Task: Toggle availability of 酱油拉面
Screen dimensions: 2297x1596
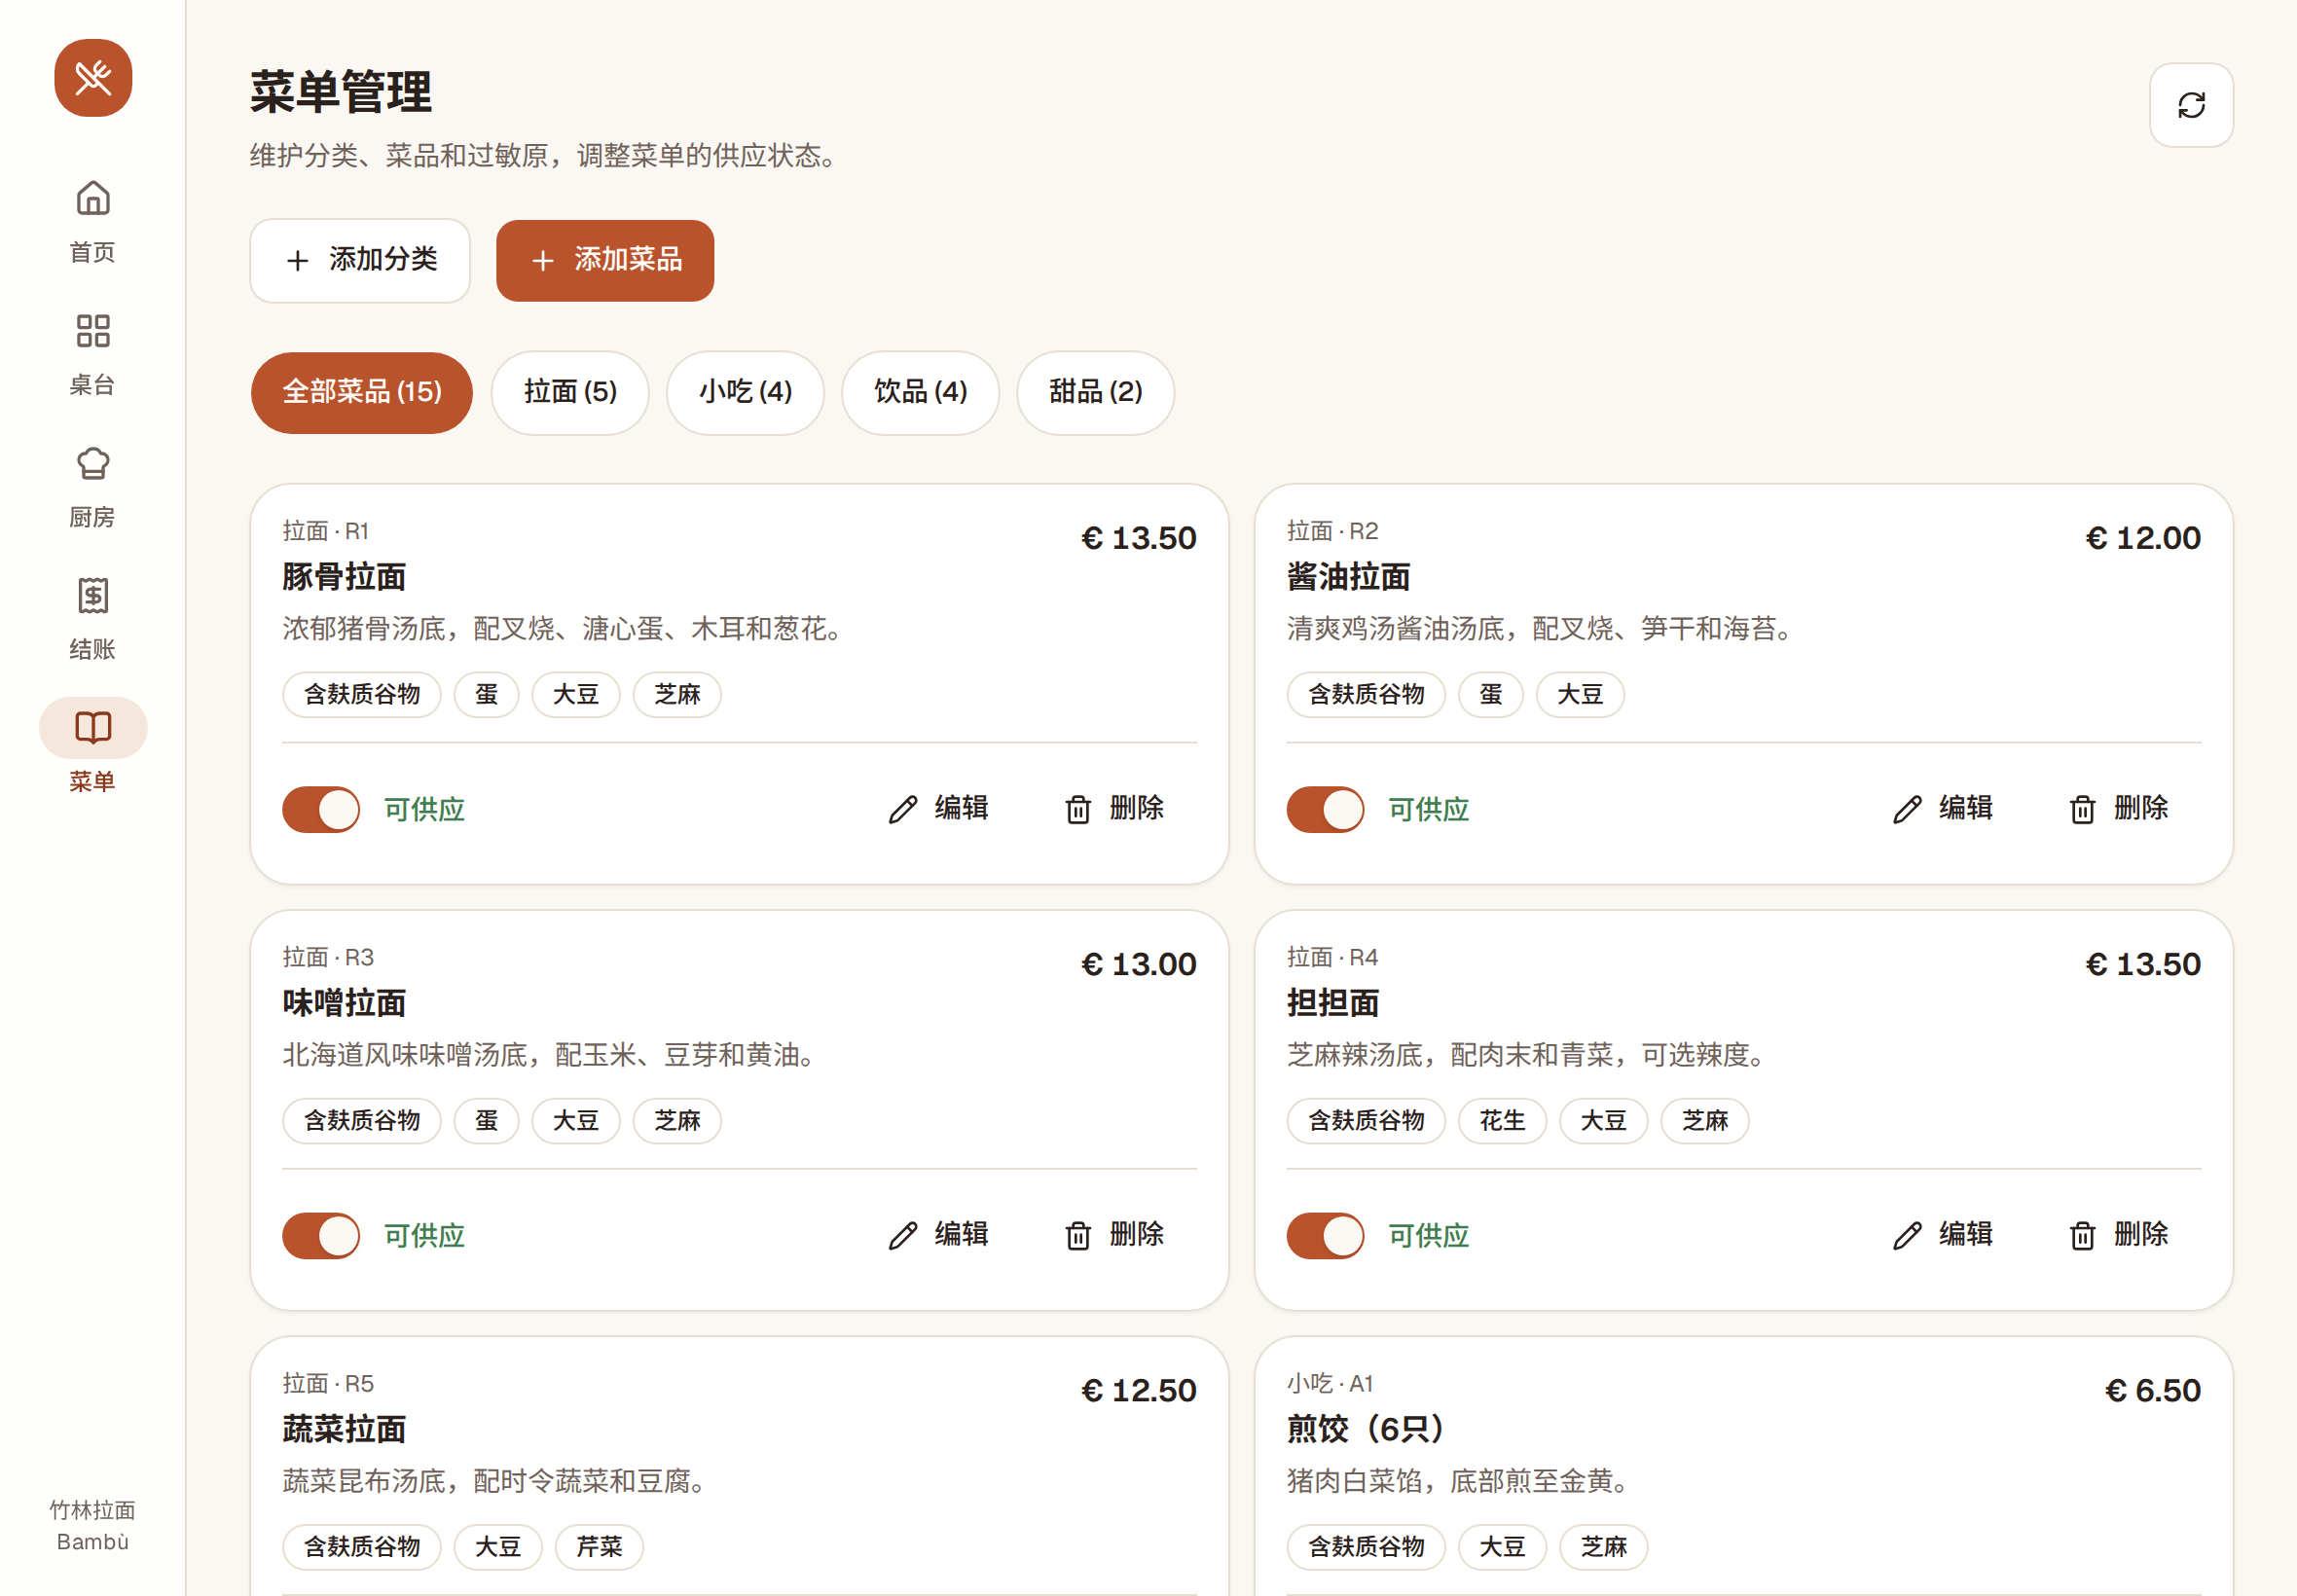Action: click(1325, 809)
